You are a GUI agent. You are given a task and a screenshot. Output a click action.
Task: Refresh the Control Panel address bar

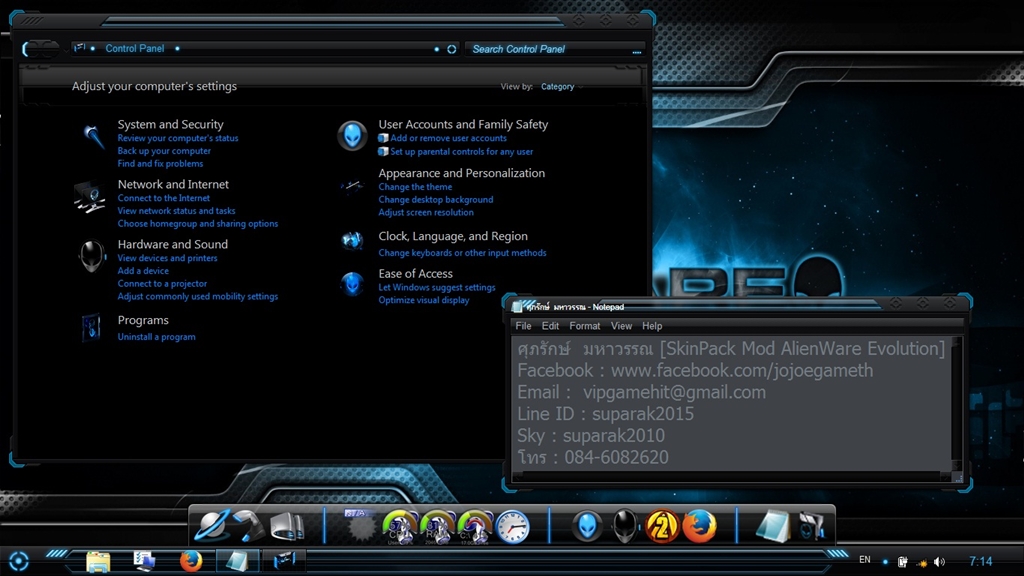(451, 49)
